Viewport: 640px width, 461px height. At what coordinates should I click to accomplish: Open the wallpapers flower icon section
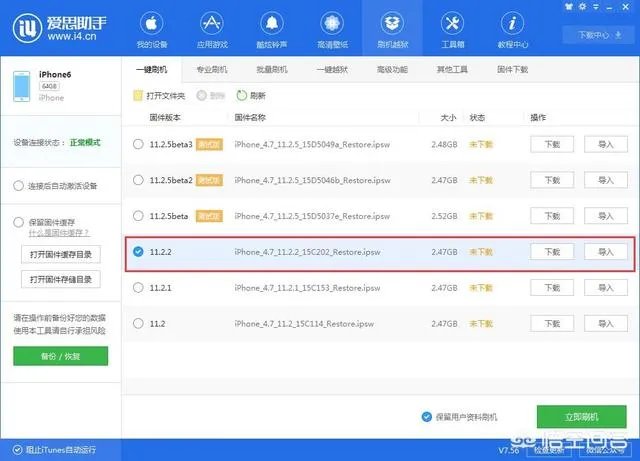click(332, 30)
